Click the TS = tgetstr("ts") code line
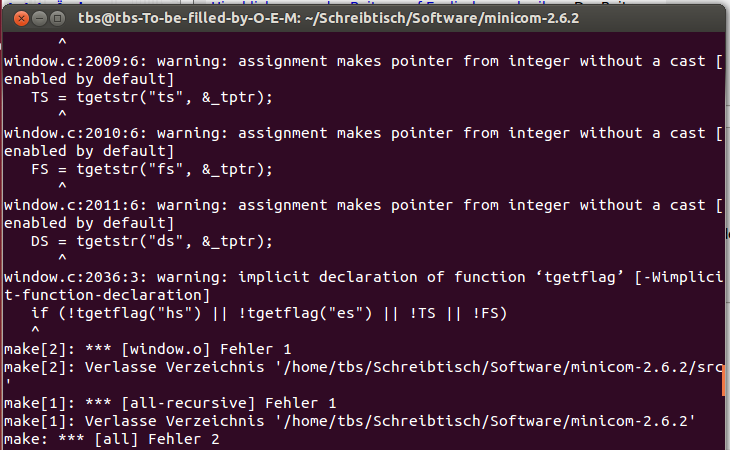Screen dimensions: 730x450 click(x=152, y=97)
